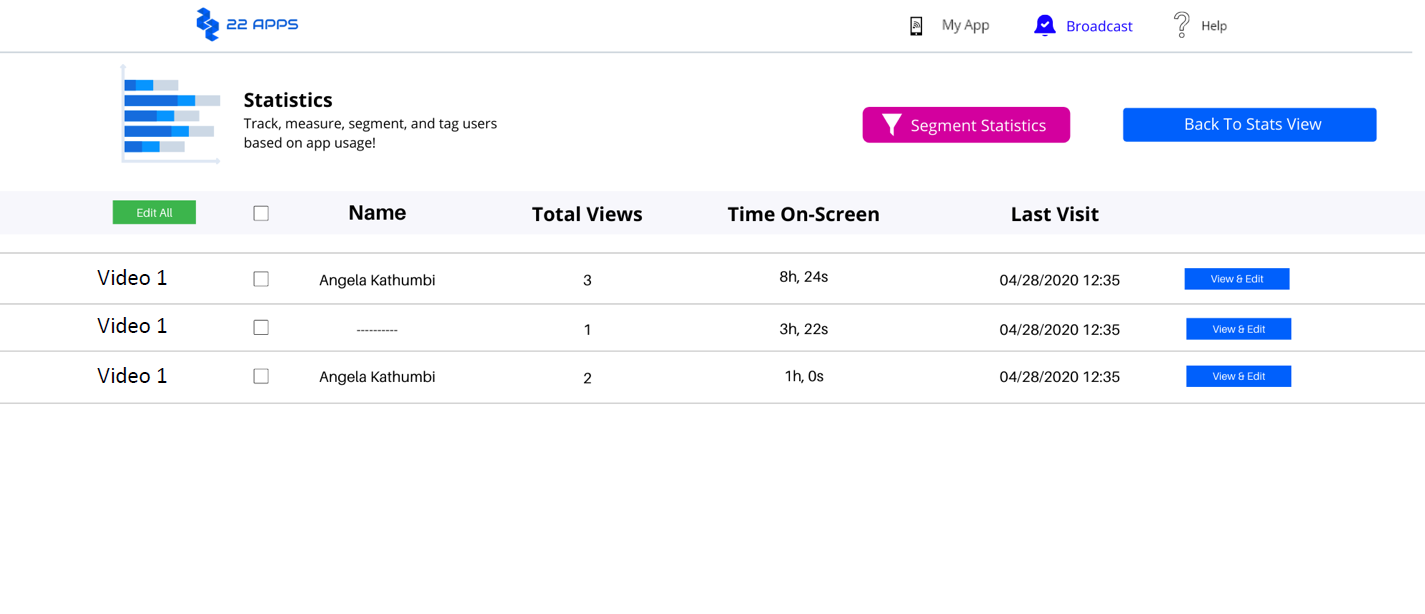
Task: Click the My App phone icon
Action: 916,26
